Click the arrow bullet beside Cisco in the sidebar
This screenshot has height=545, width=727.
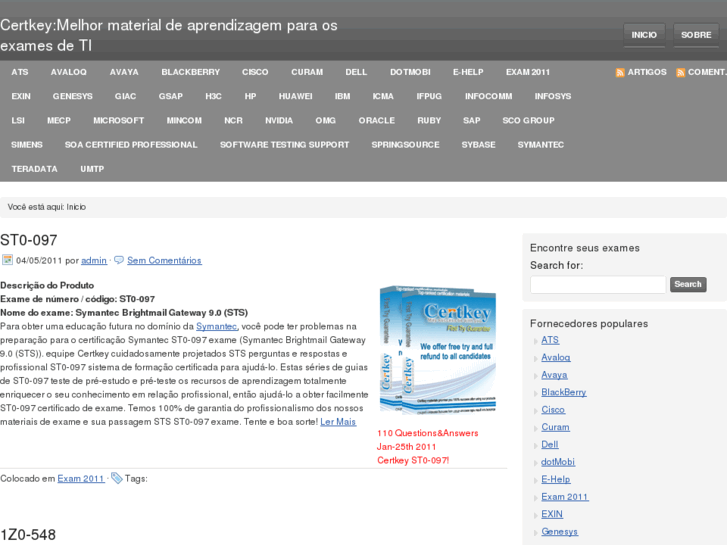click(x=536, y=411)
